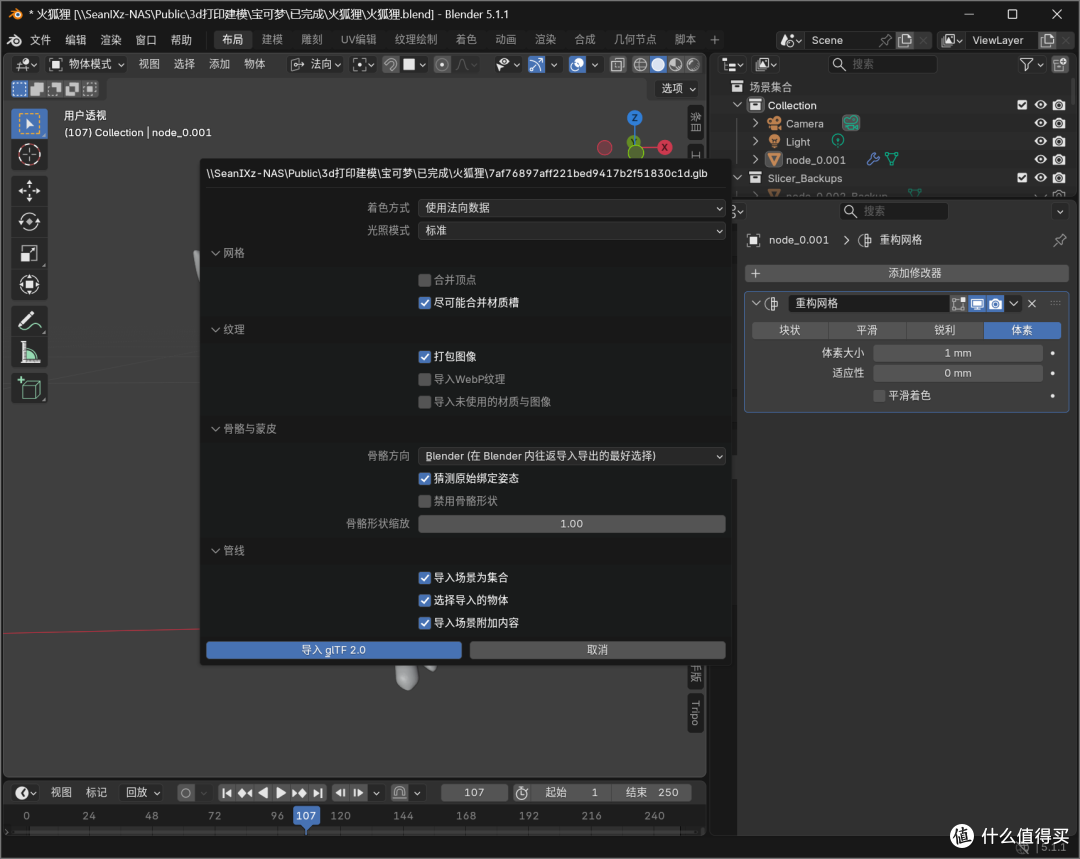Jump to the start frame

[x=227, y=793]
